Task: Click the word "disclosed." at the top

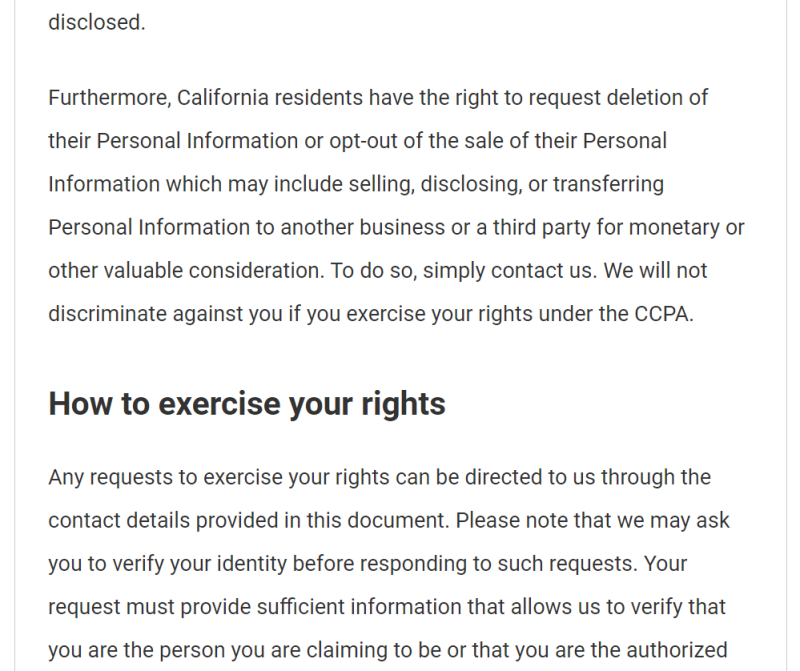Action: click(96, 22)
